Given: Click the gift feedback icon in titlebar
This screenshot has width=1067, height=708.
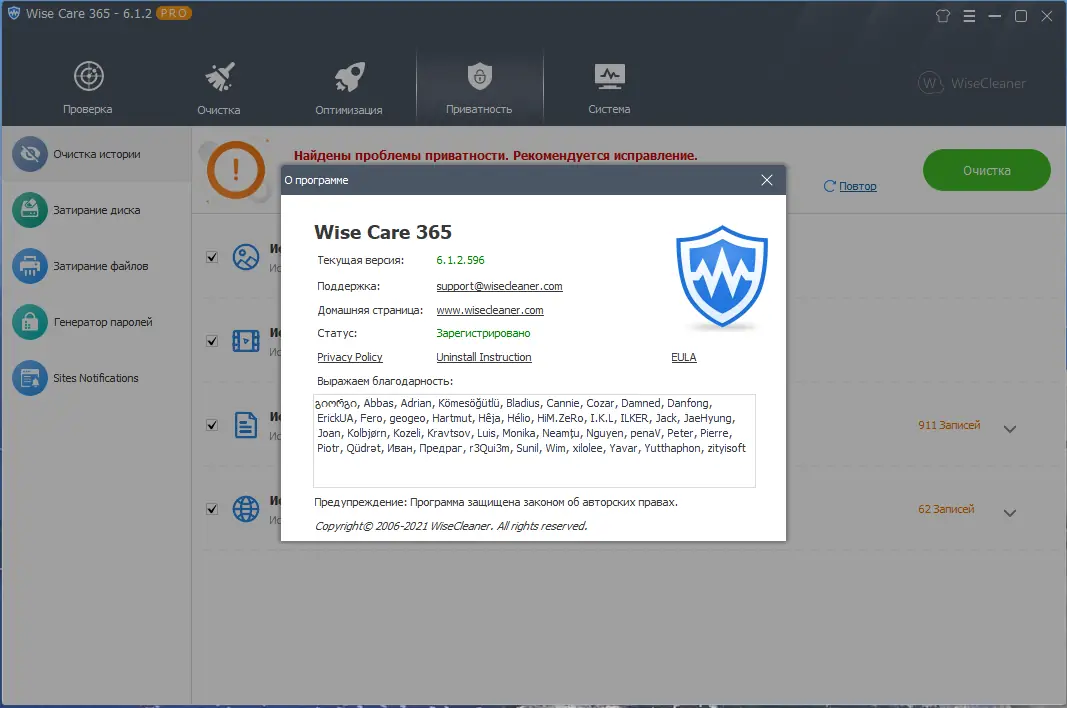Looking at the screenshot, I should pyautogui.click(x=942, y=16).
